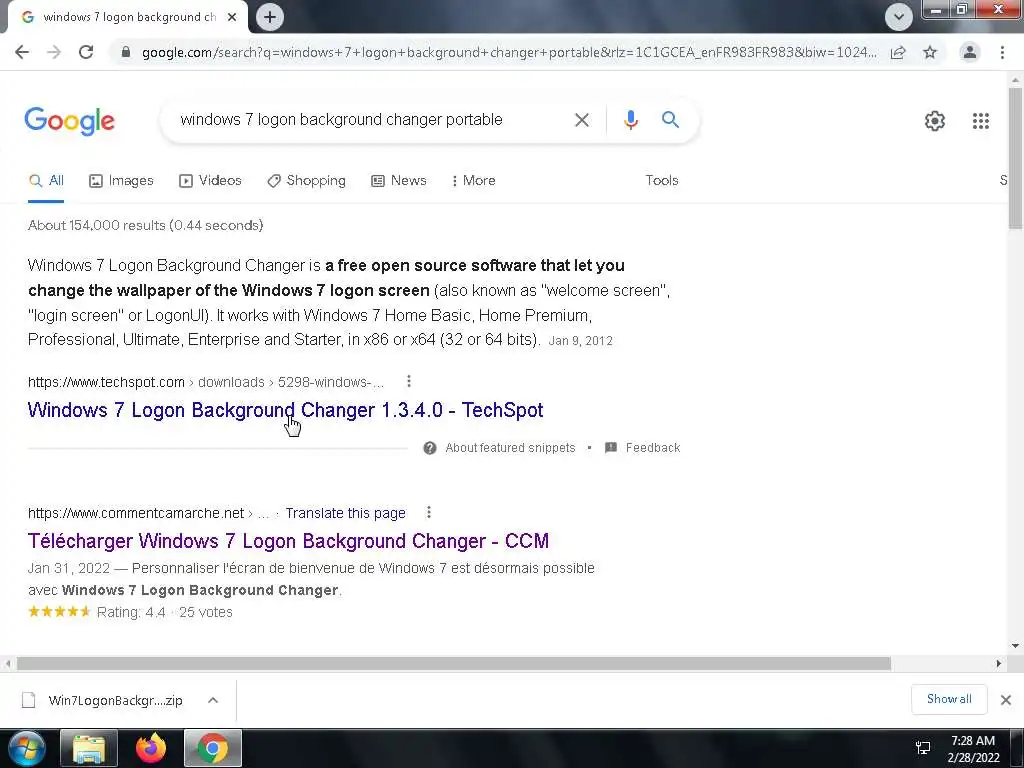Click the horizontal scrollbar thumb

pyautogui.click(x=454, y=664)
